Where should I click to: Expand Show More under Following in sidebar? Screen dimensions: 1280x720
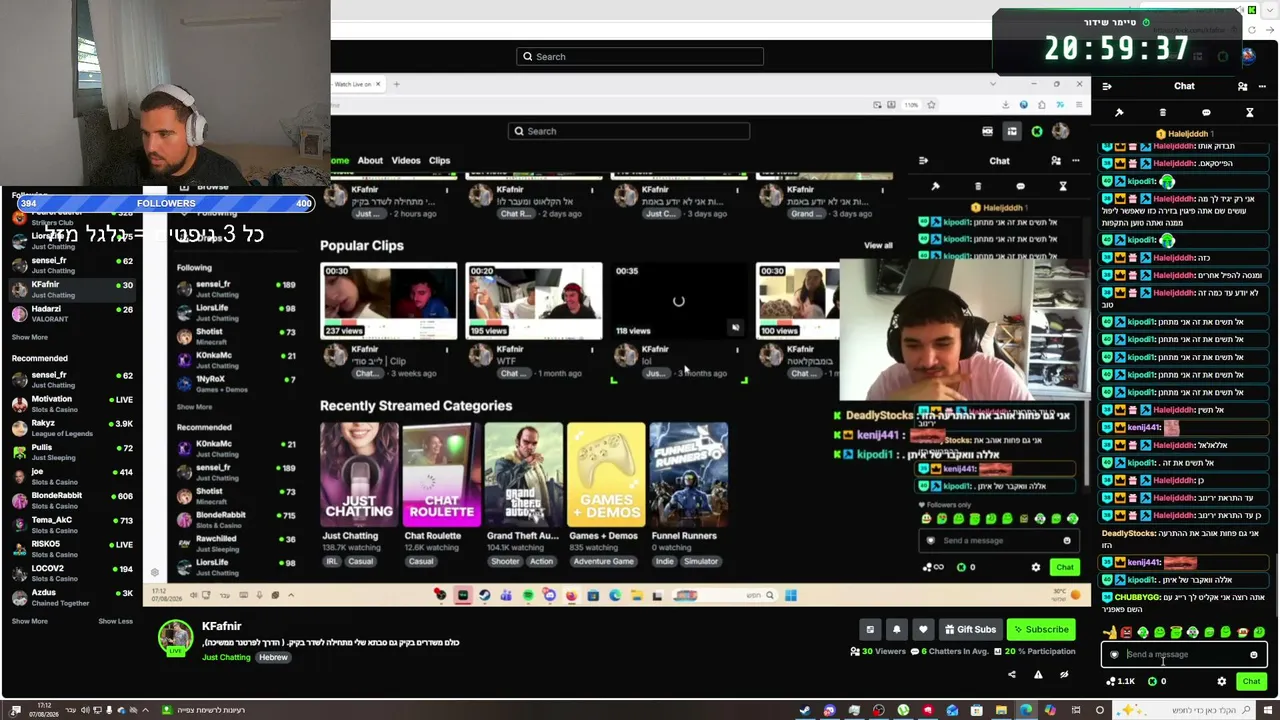coord(29,337)
